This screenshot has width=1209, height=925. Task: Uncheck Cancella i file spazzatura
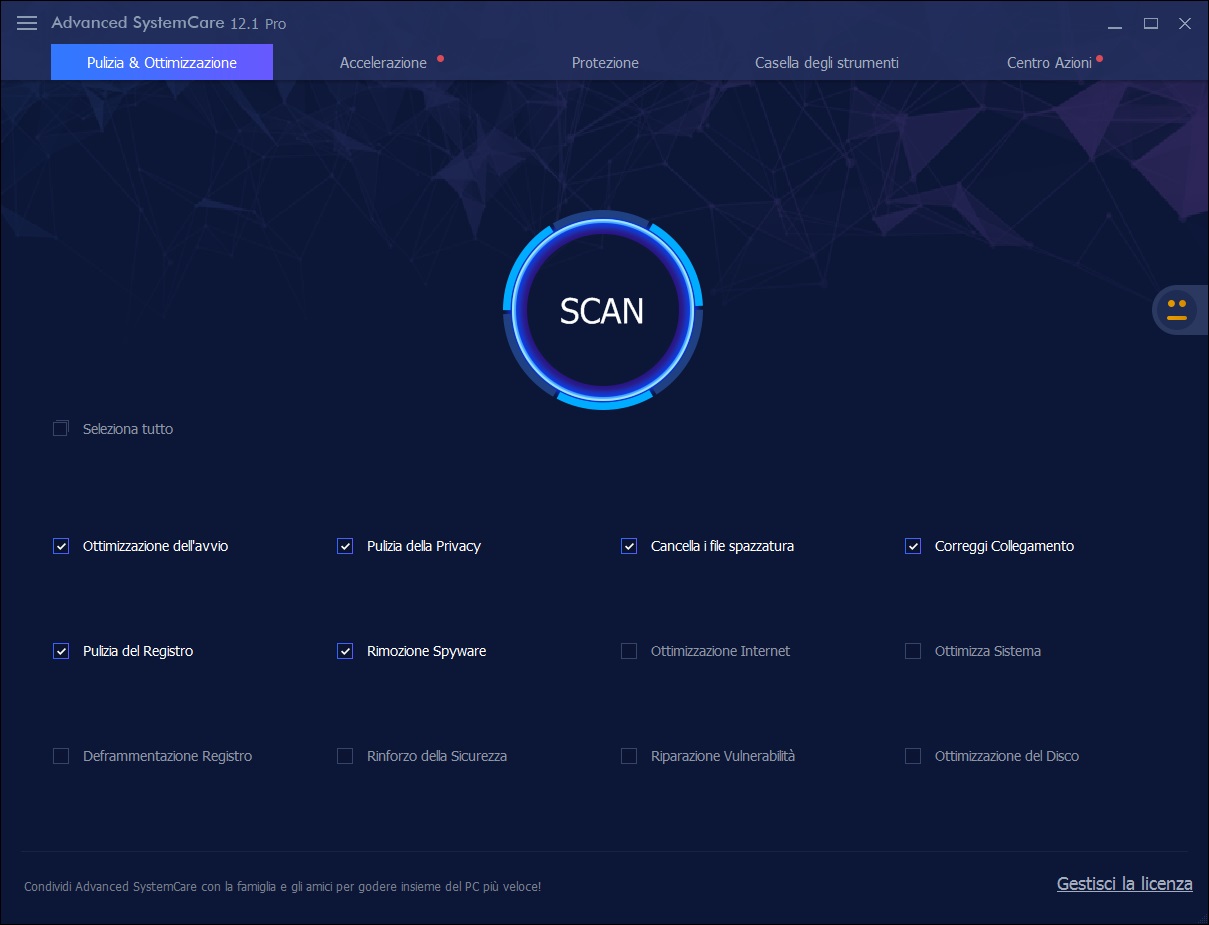[629, 546]
